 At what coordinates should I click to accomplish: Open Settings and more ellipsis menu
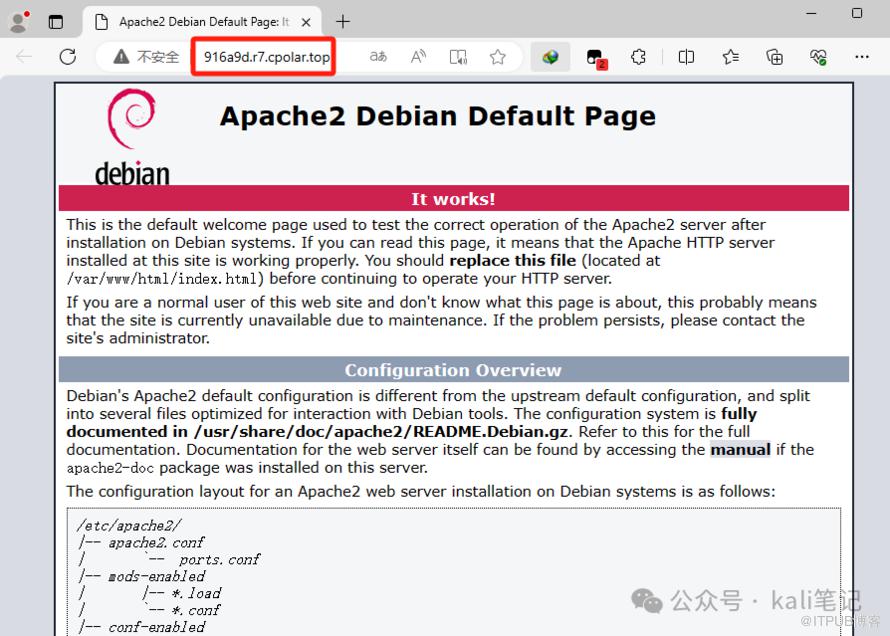tap(862, 57)
